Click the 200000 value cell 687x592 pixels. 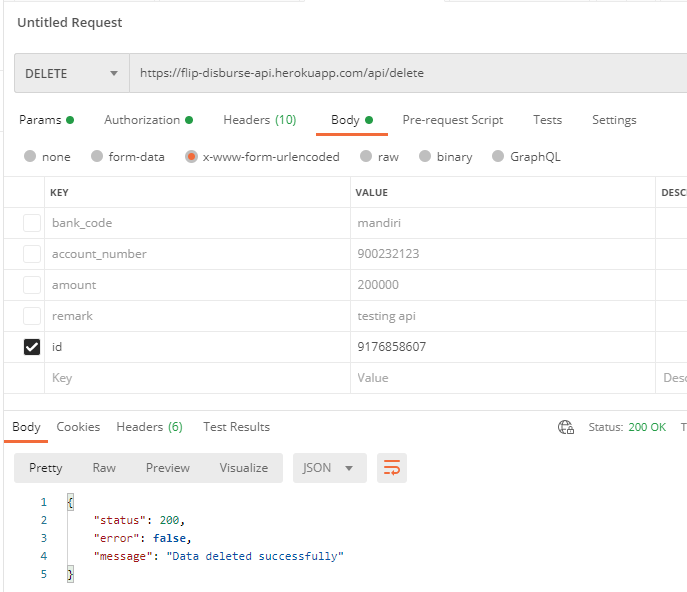[x=503, y=285]
